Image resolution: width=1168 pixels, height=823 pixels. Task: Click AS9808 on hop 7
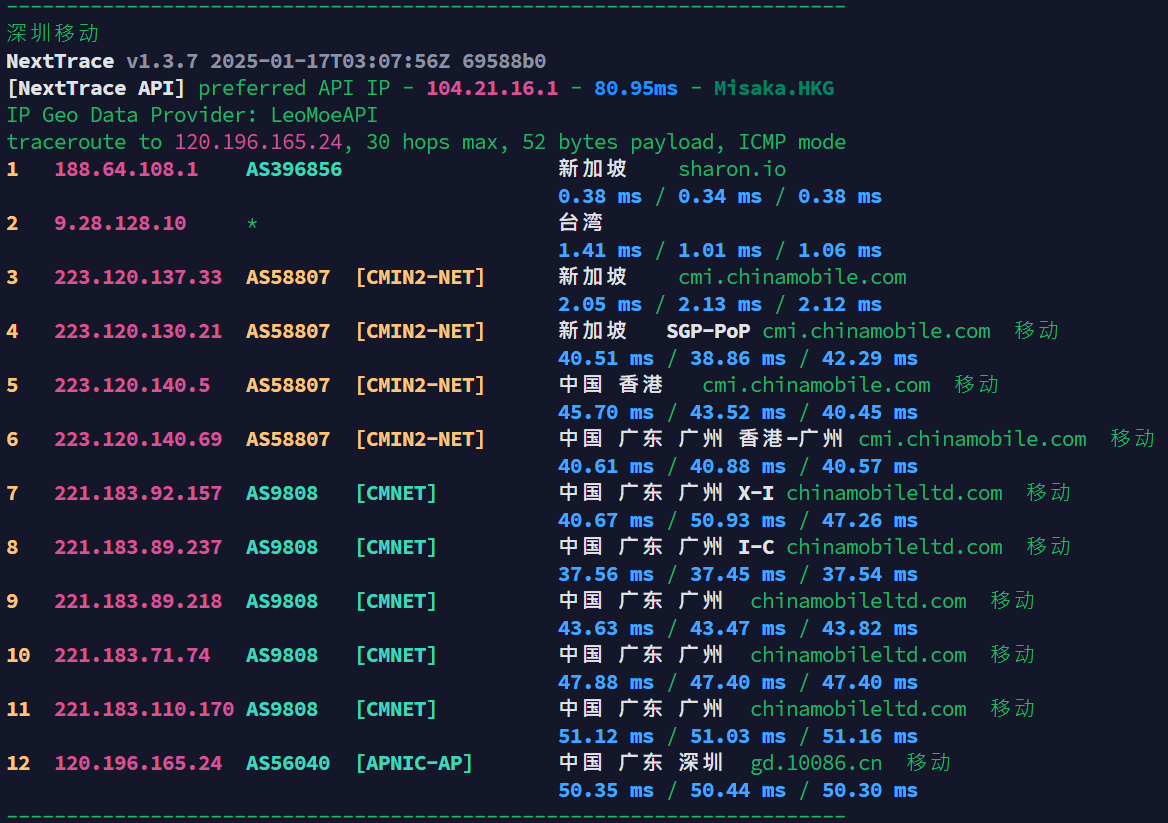pos(282,493)
